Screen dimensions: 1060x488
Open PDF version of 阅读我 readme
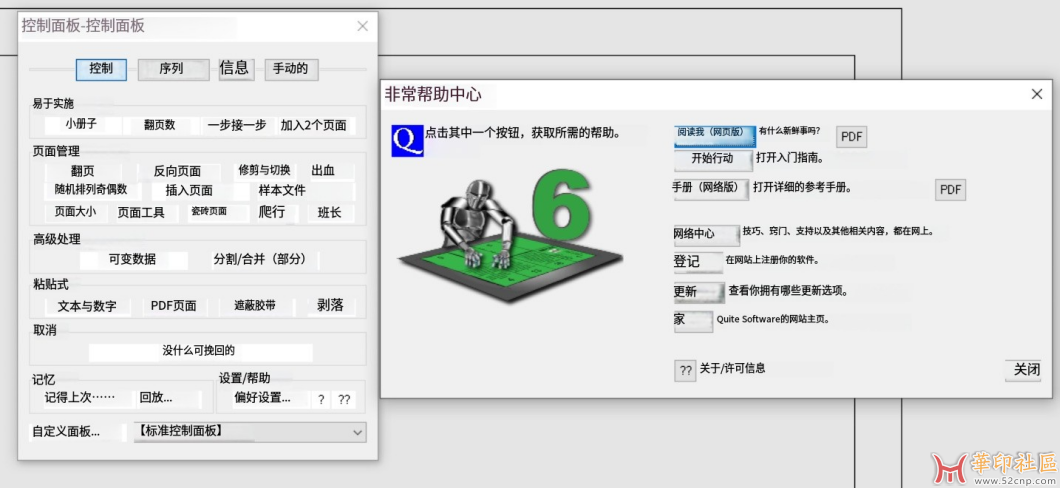[852, 137]
